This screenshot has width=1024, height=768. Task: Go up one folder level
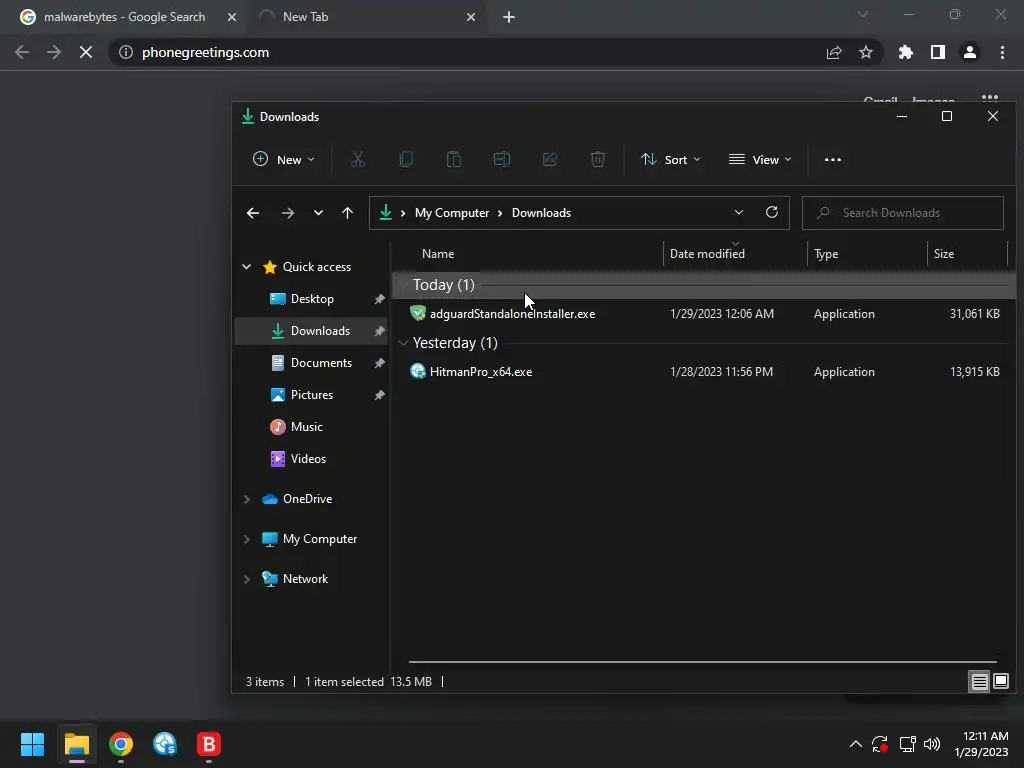(x=347, y=213)
